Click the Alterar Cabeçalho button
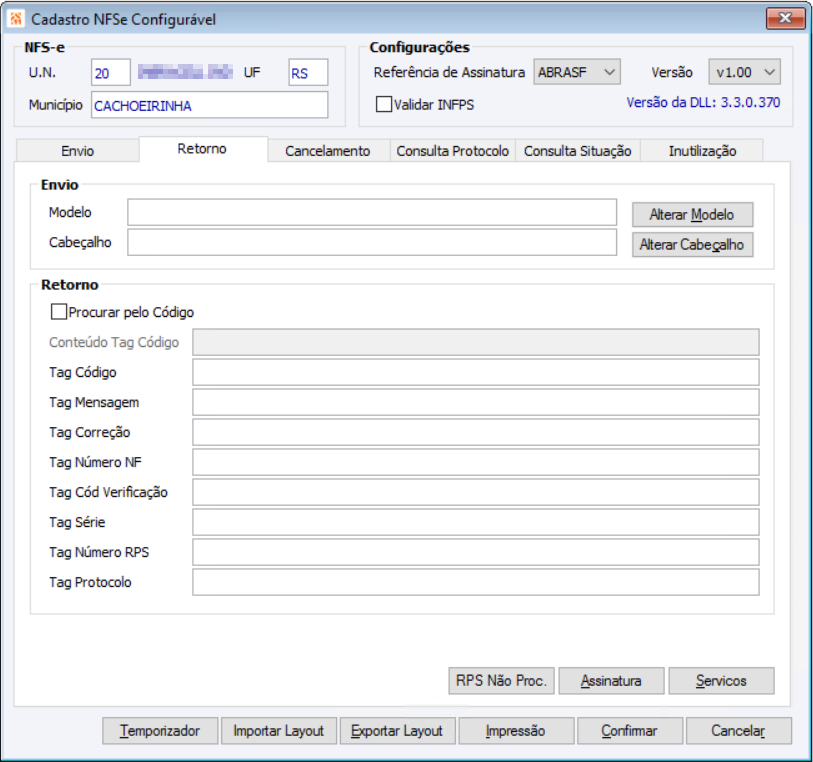The width and height of the screenshot is (813, 762). [x=692, y=245]
